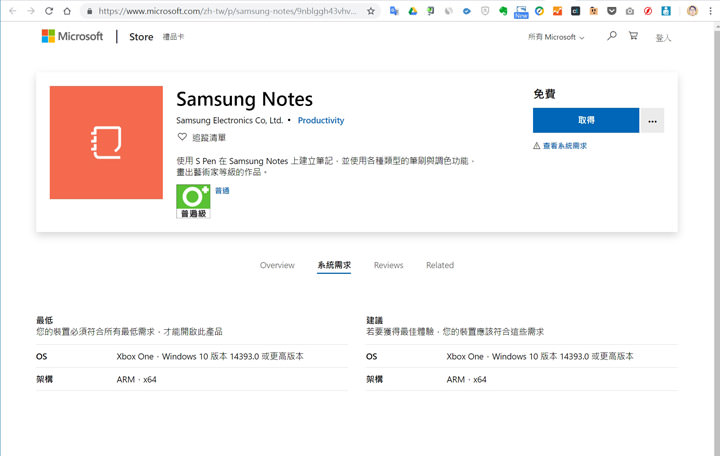Reload the page

pos(49,11)
